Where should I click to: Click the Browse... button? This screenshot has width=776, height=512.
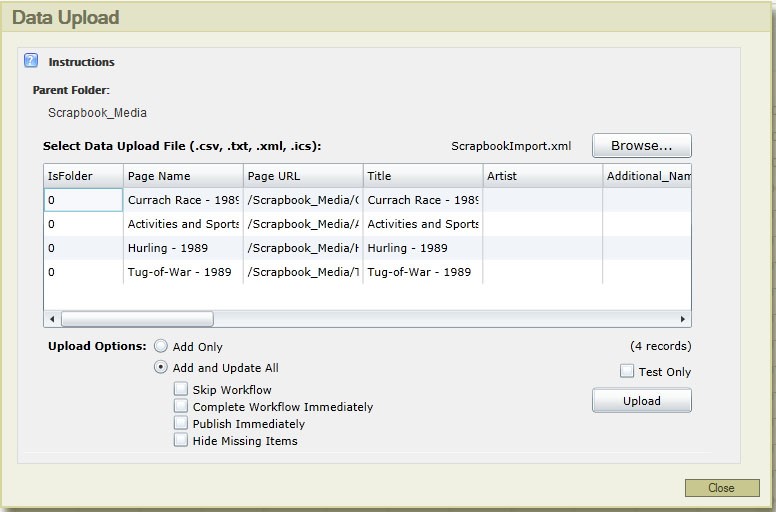point(641,145)
